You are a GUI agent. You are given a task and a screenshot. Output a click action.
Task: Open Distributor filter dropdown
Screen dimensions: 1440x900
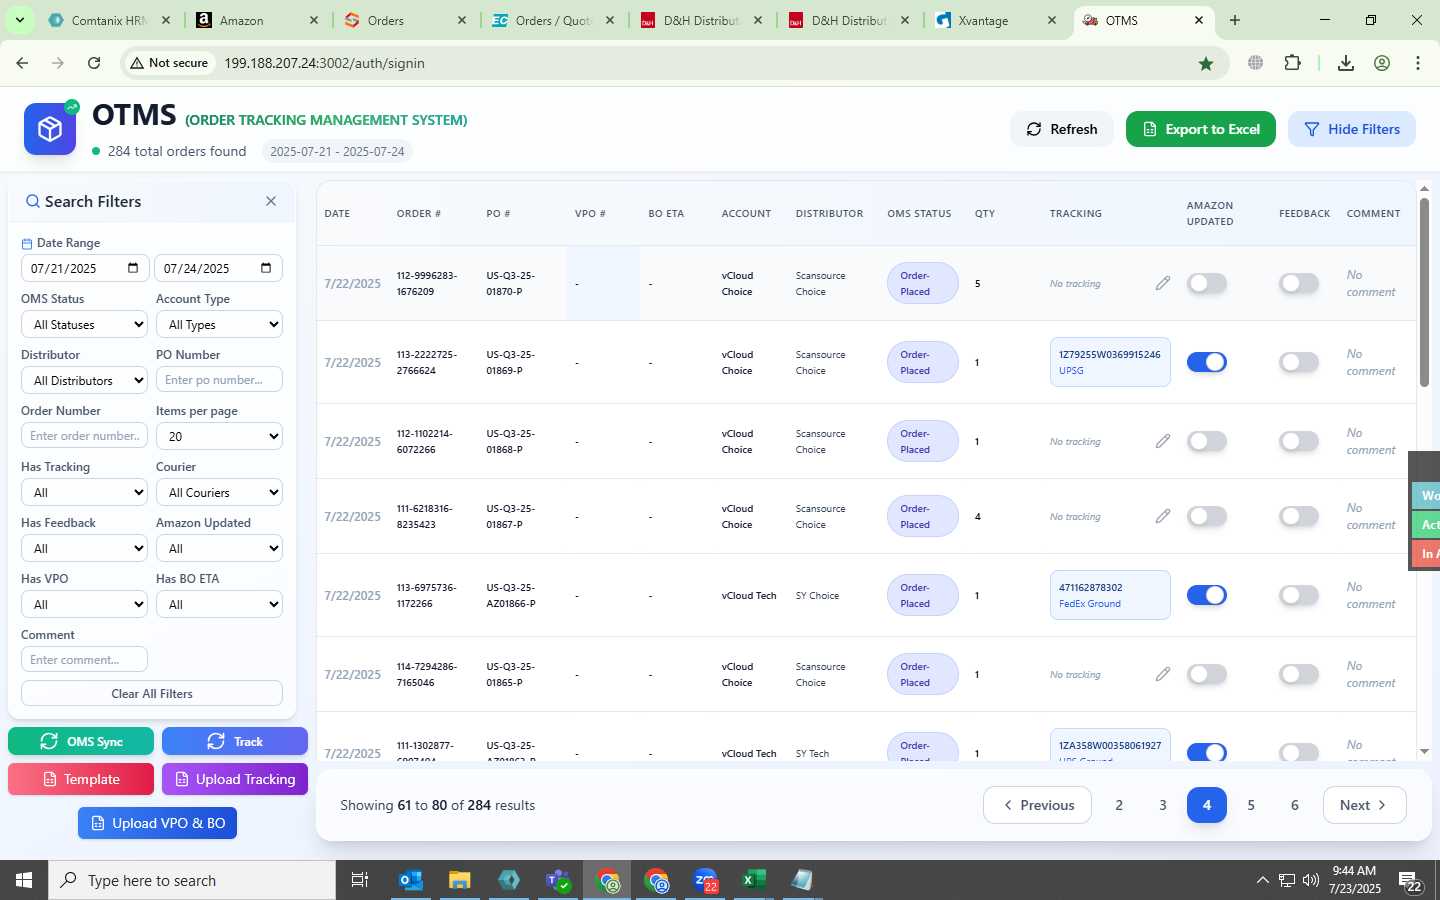point(84,380)
